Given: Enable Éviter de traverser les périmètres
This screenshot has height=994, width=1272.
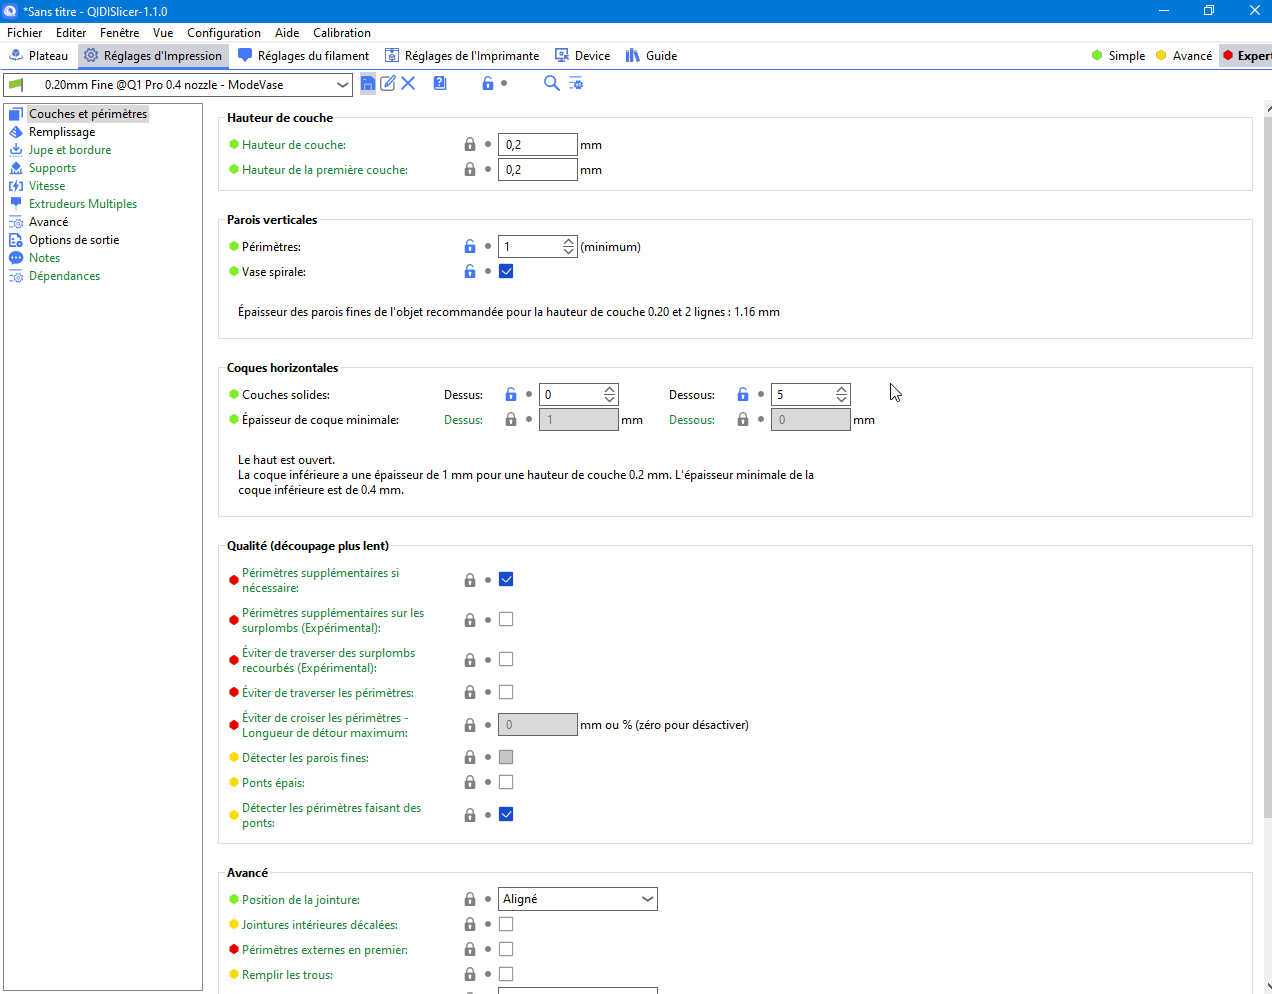Looking at the screenshot, I should click(x=506, y=692).
